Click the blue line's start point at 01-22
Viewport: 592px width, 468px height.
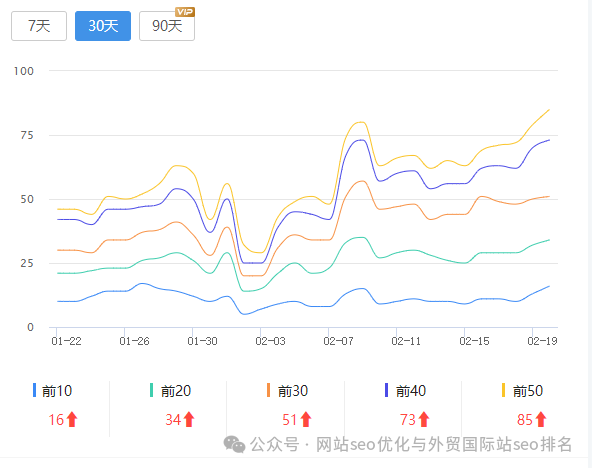pyautogui.click(x=58, y=301)
